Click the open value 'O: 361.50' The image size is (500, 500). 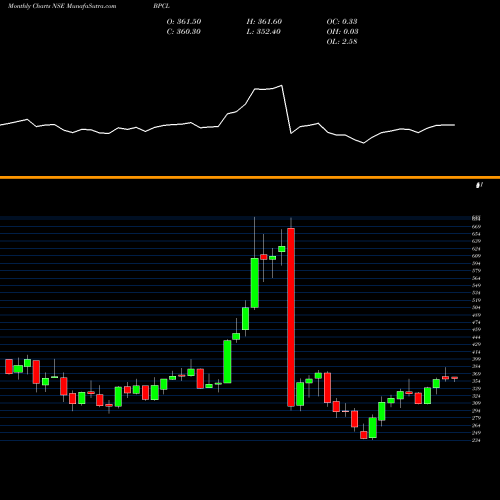point(184,21)
